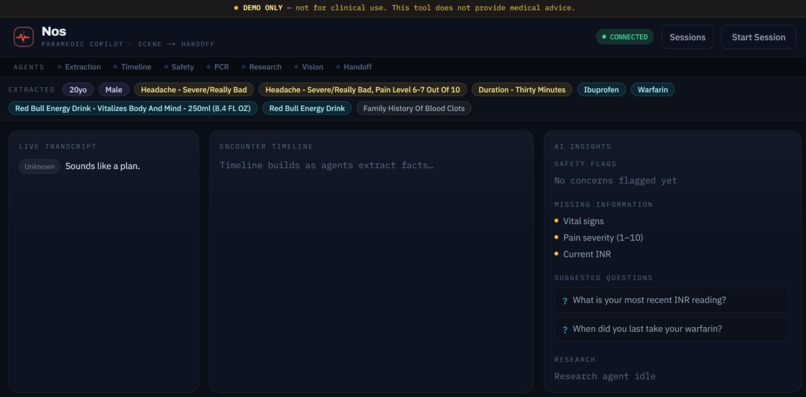The height and width of the screenshot is (397, 806).
Task: Click the question mark icon beside warfarin question
Action: [565, 330]
